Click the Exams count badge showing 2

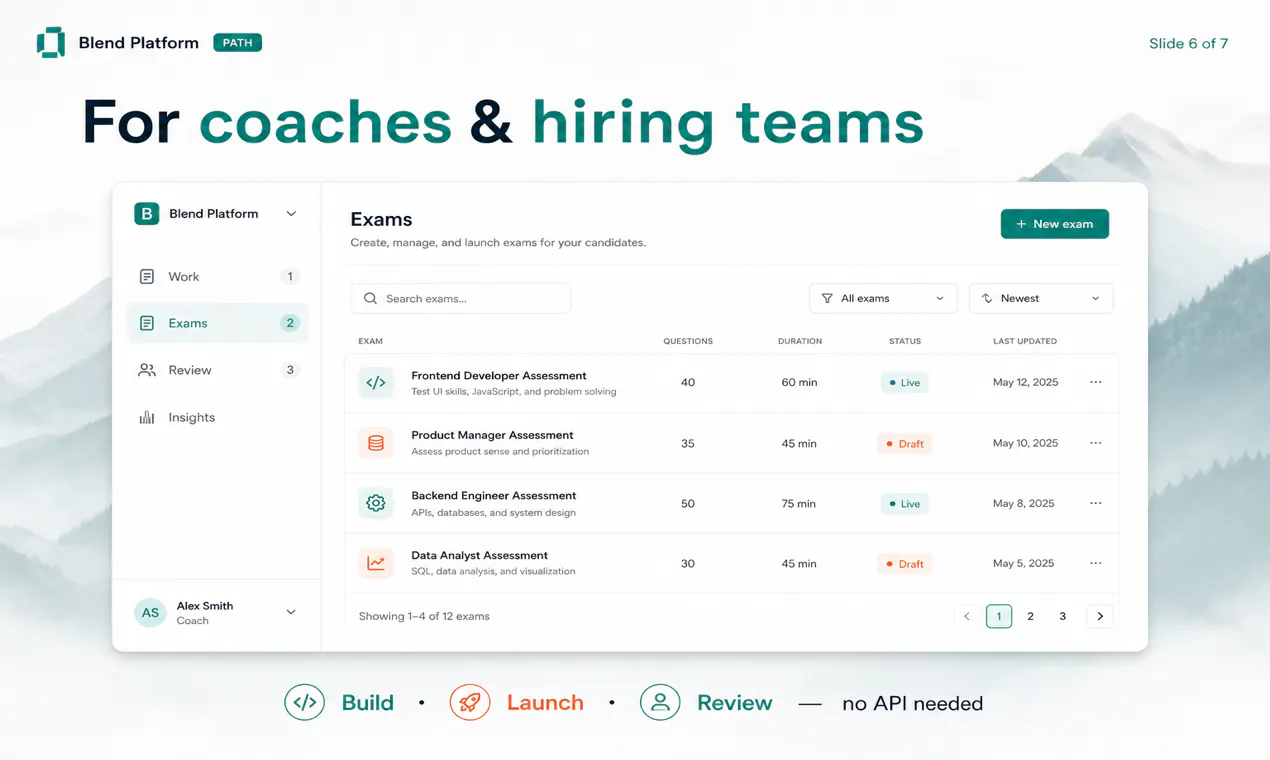coord(290,323)
